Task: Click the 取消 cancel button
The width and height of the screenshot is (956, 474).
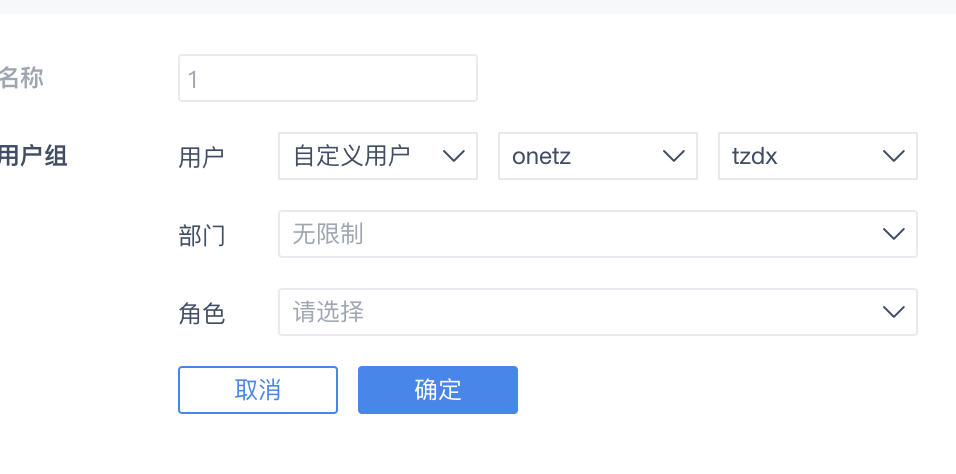Action: (258, 390)
